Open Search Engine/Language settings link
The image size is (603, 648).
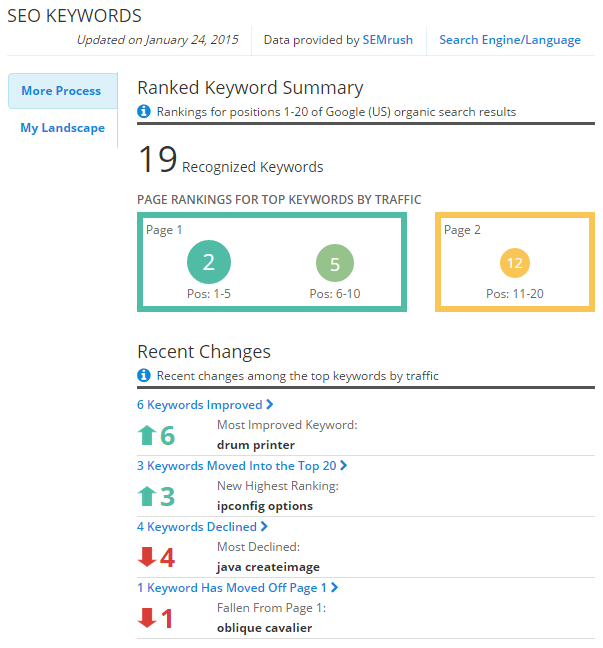click(510, 40)
